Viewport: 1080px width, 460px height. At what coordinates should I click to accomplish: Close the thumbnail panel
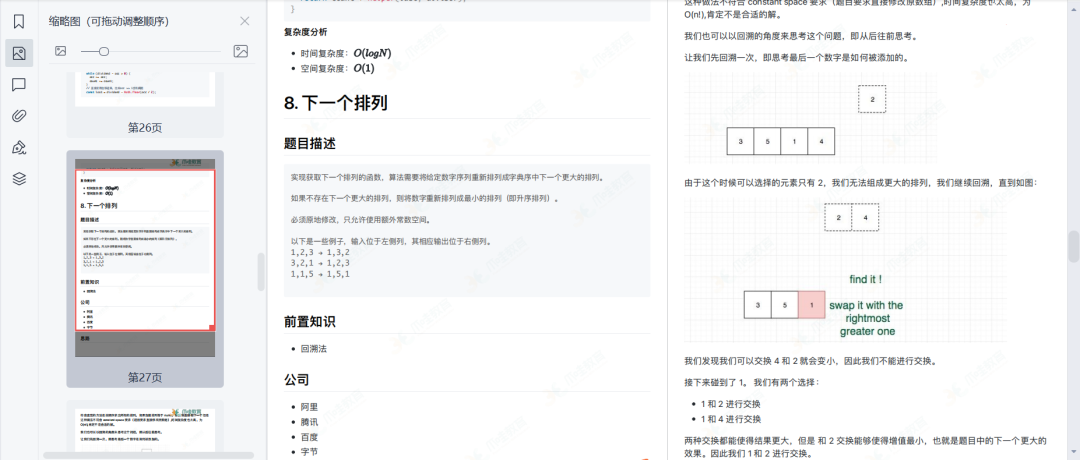click(x=245, y=21)
